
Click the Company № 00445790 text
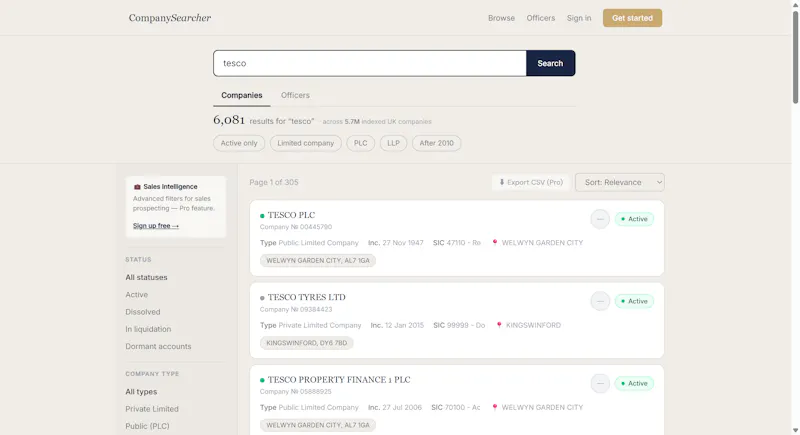click(x=296, y=227)
